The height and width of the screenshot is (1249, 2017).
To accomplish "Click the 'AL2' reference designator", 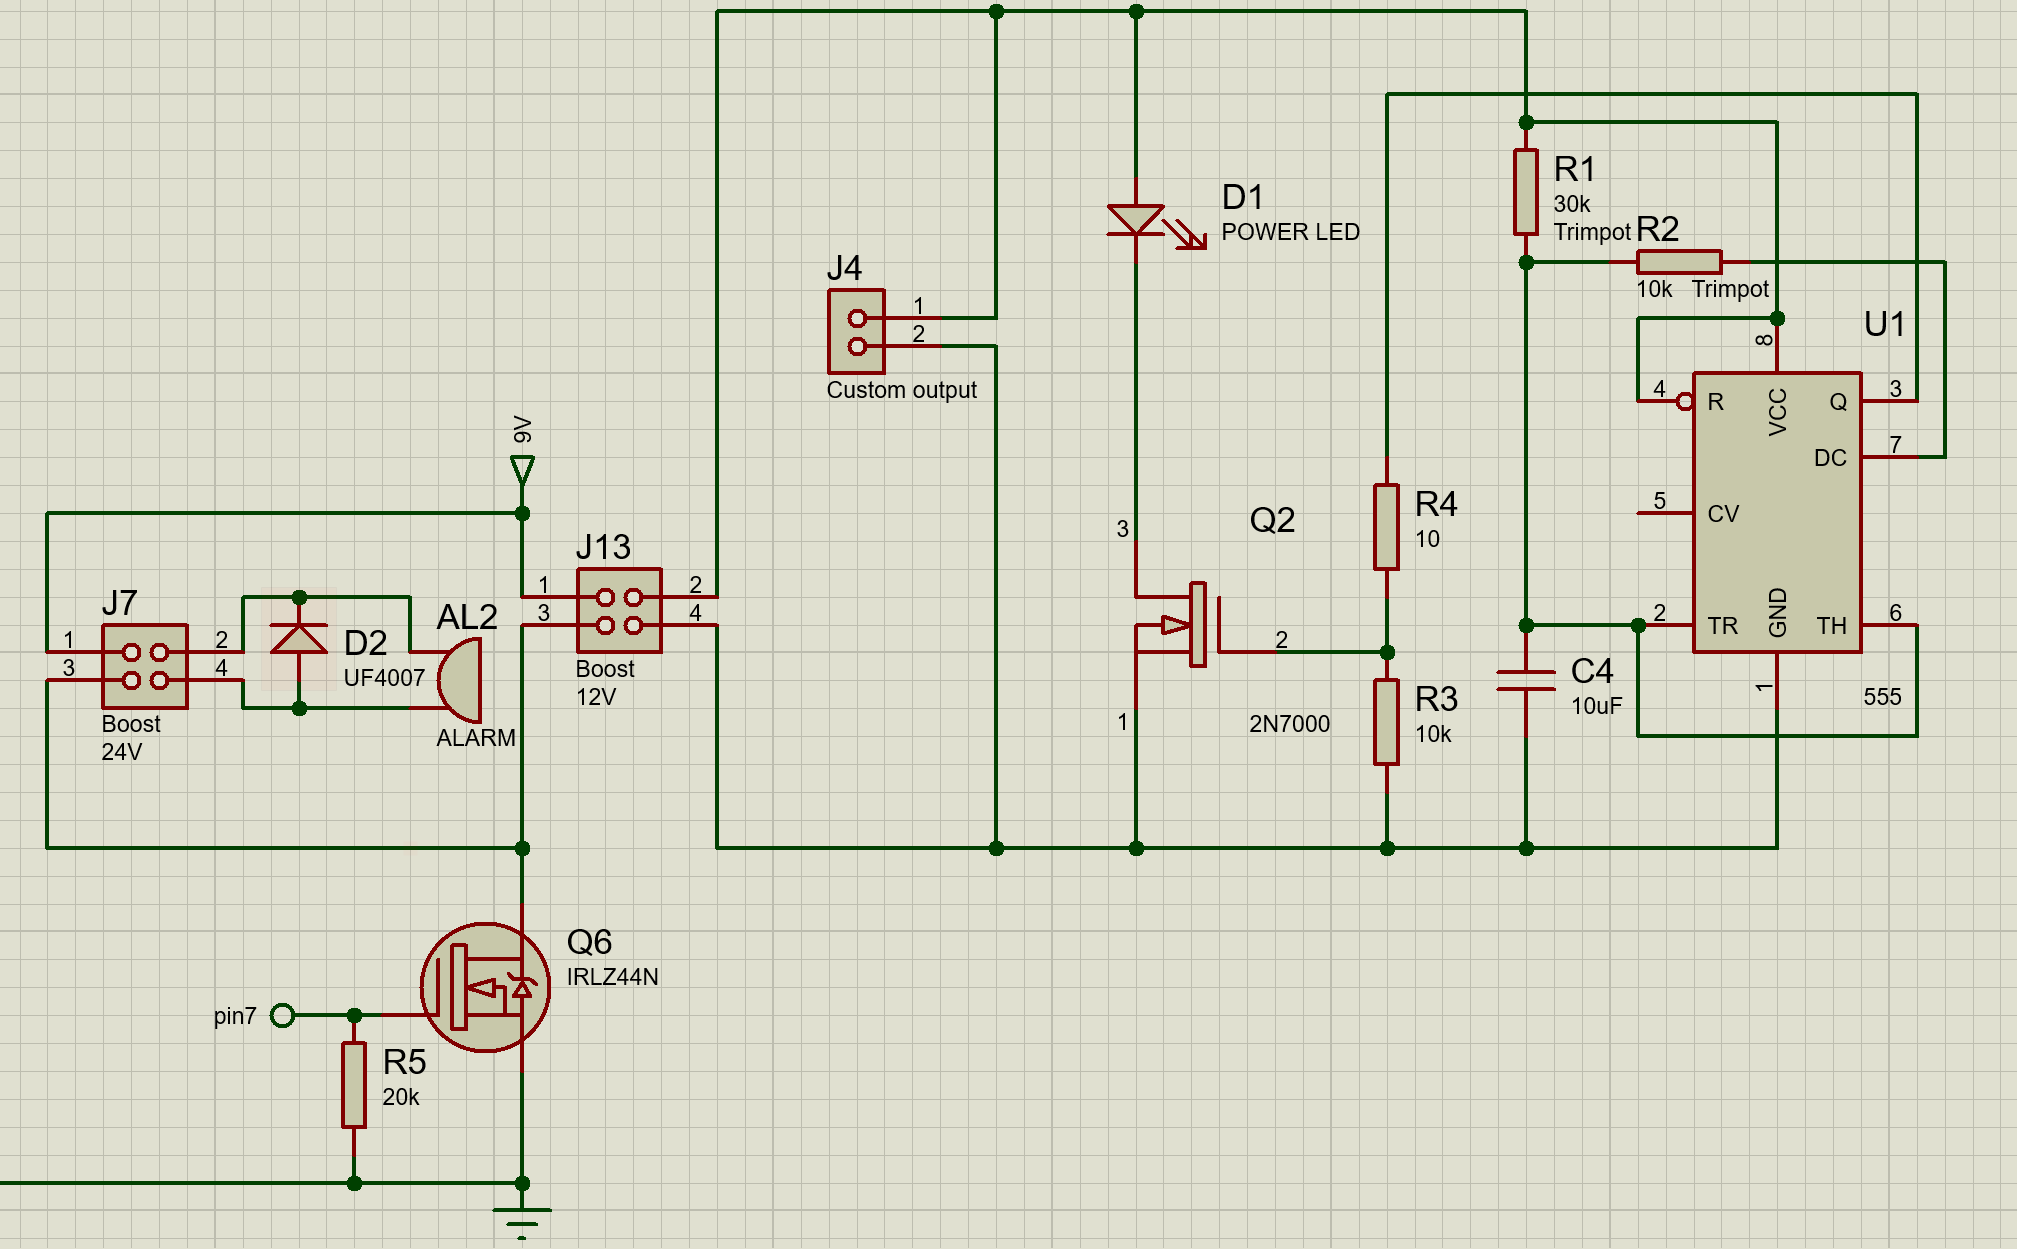I will click(467, 617).
